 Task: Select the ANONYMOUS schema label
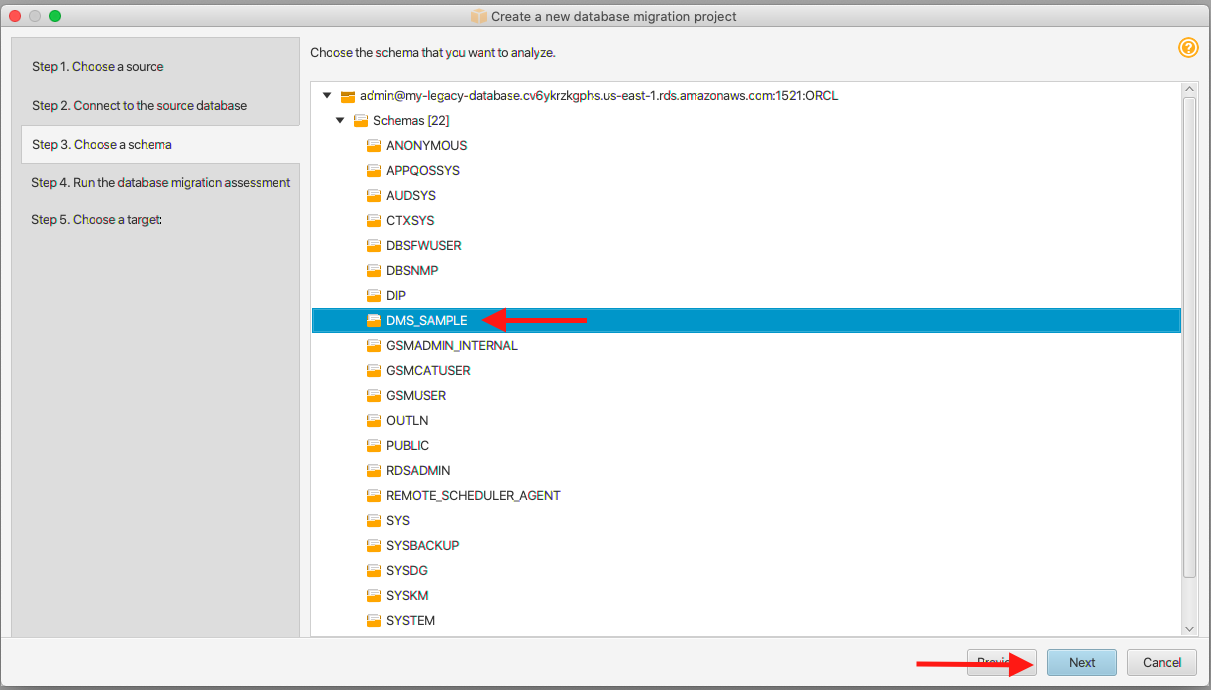[x=427, y=146]
